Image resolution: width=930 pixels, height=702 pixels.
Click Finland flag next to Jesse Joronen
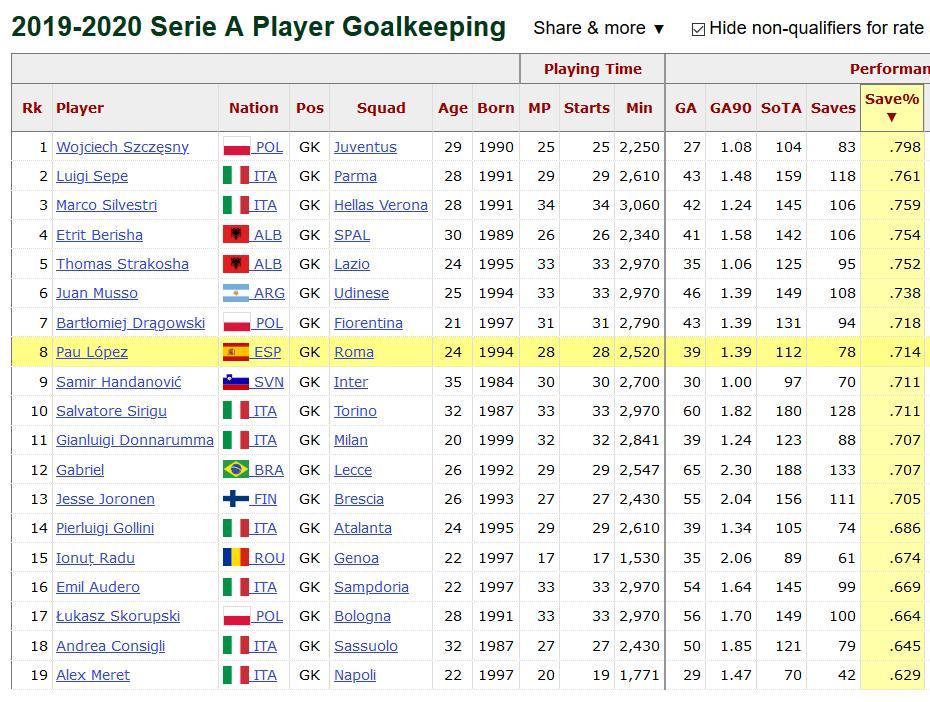(236, 499)
